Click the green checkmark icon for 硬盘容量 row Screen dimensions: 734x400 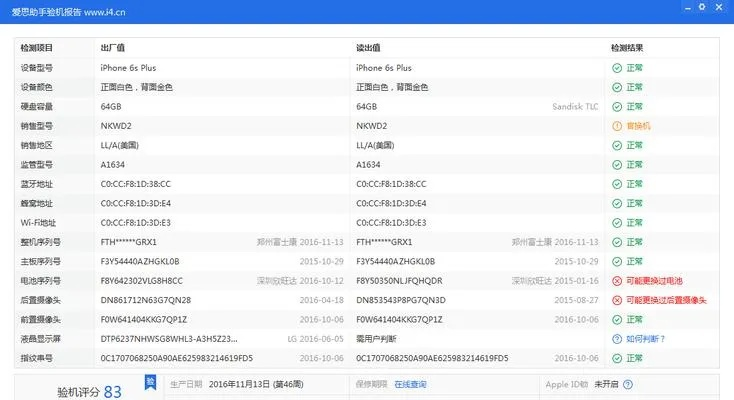pyautogui.click(x=617, y=107)
